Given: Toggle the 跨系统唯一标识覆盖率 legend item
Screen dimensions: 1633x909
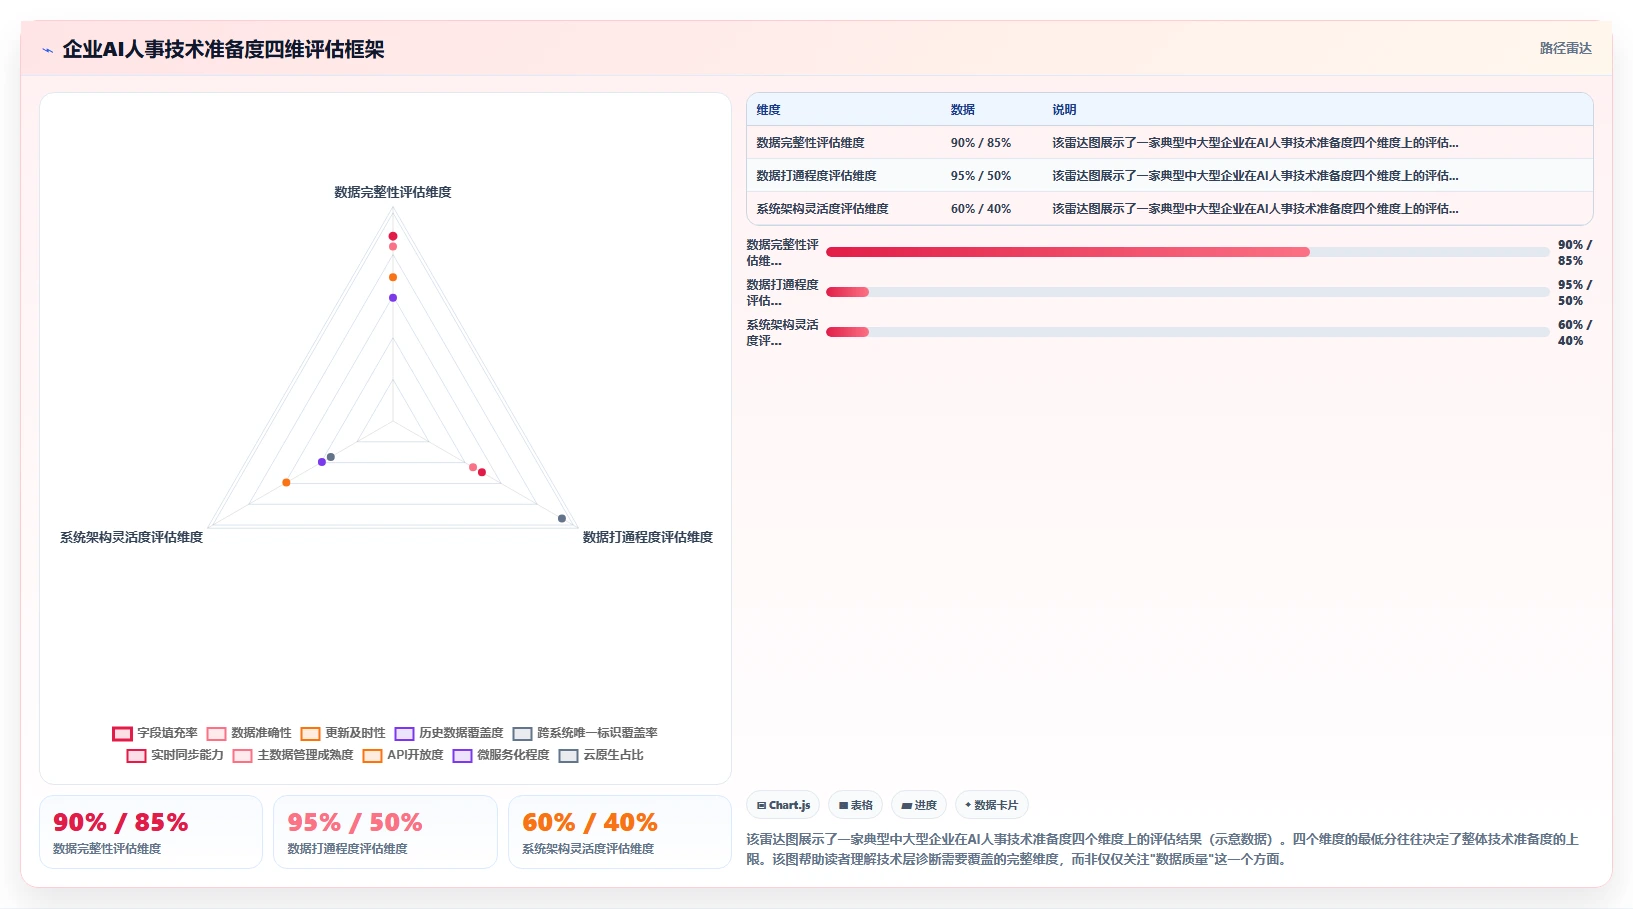Looking at the screenshot, I should [x=585, y=733].
